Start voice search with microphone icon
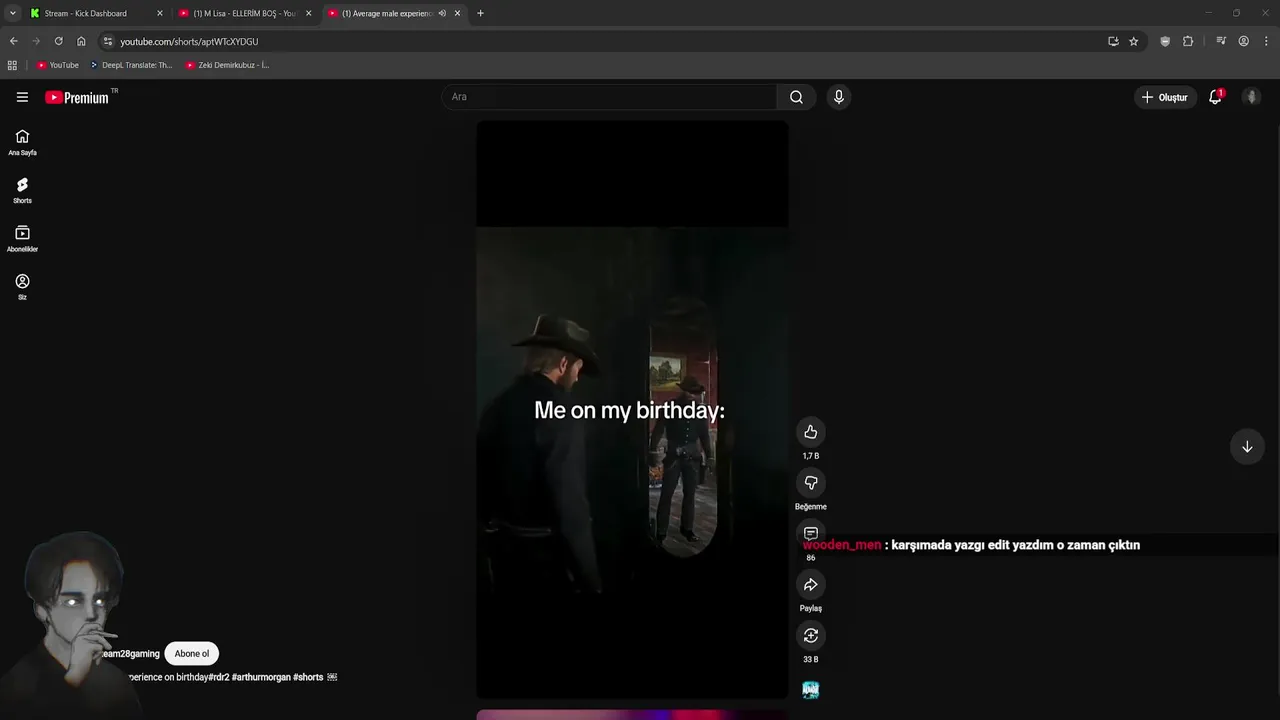 (x=839, y=97)
